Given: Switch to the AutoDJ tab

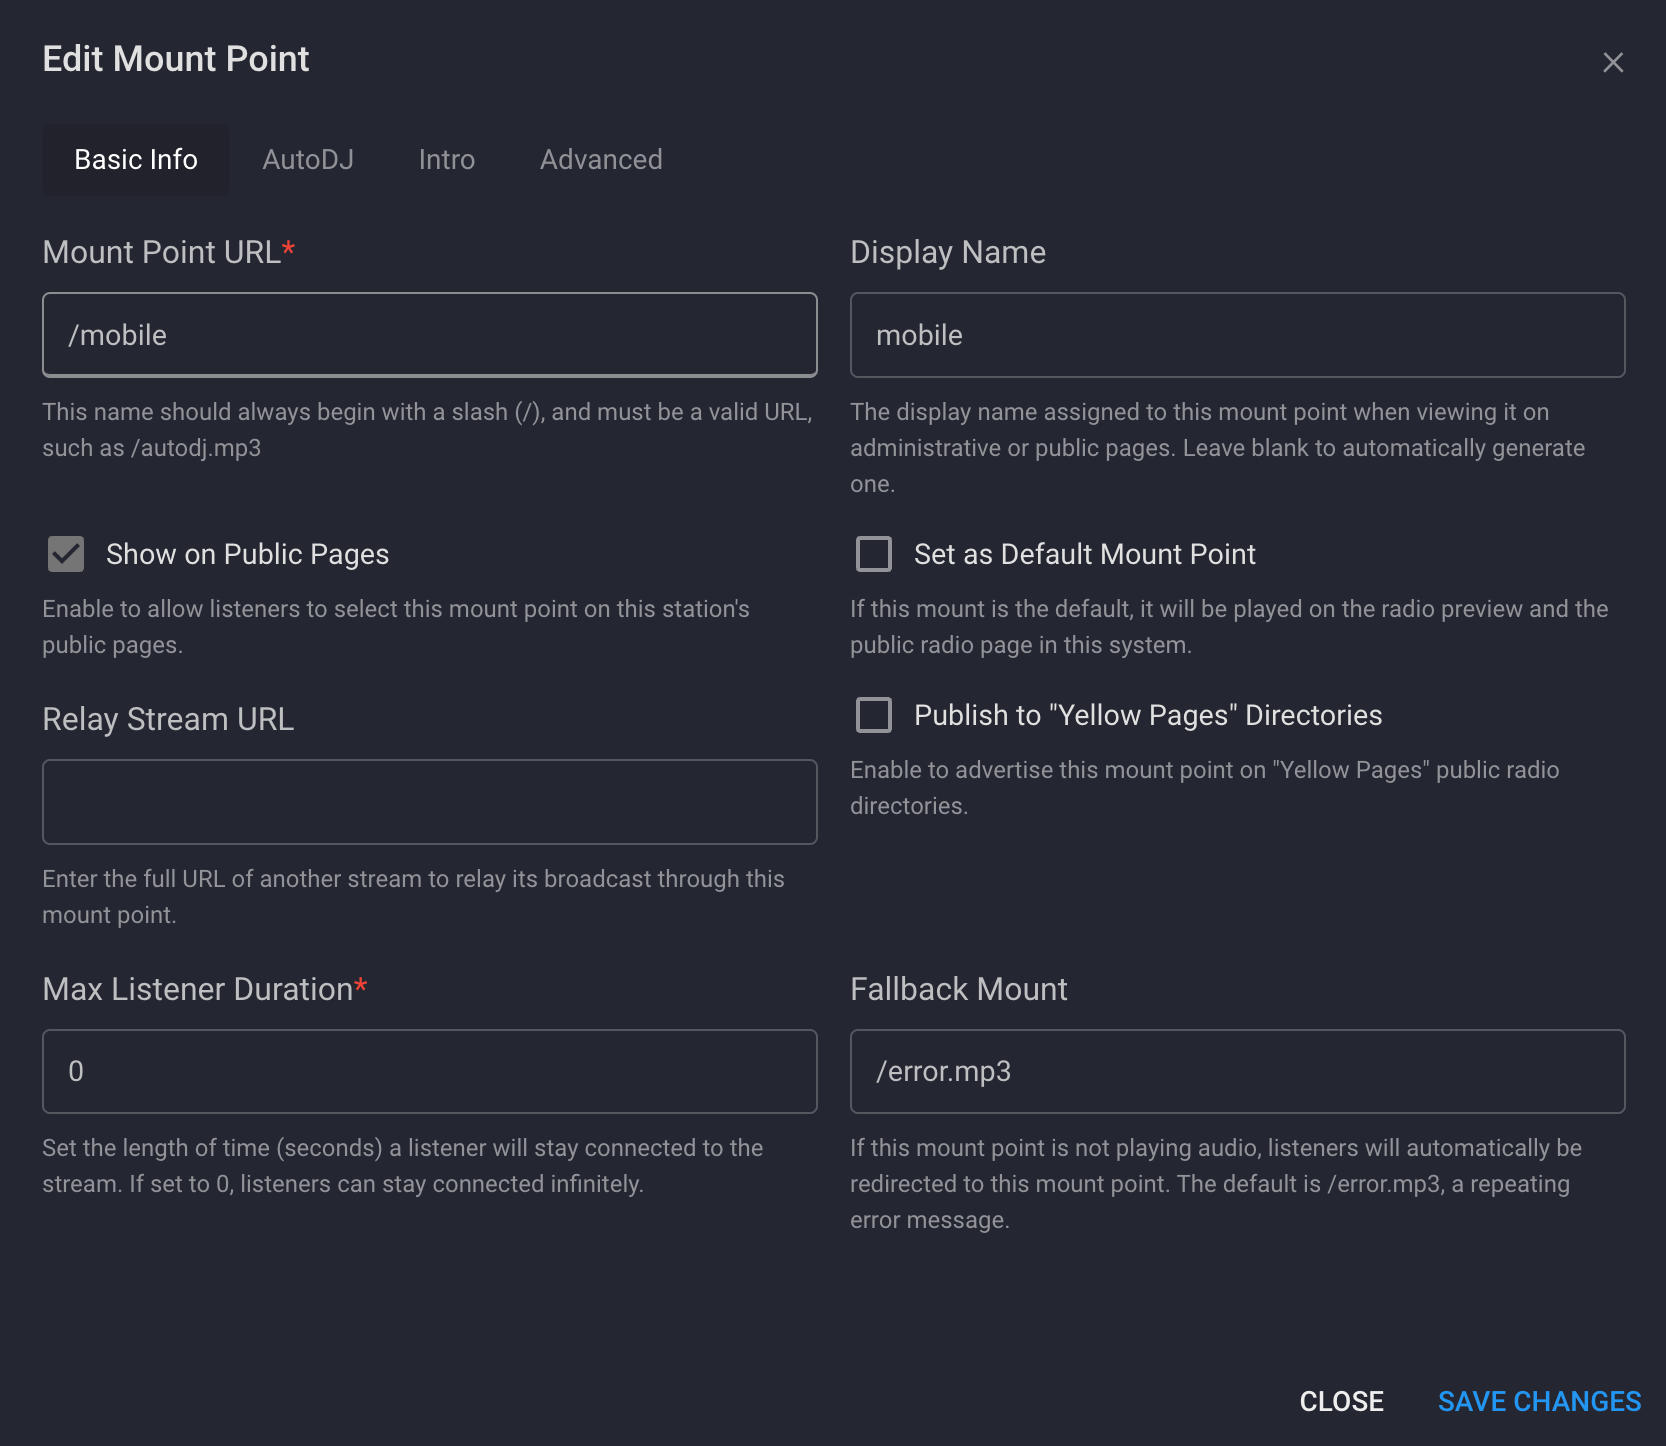Looking at the screenshot, I should (308, 159).
